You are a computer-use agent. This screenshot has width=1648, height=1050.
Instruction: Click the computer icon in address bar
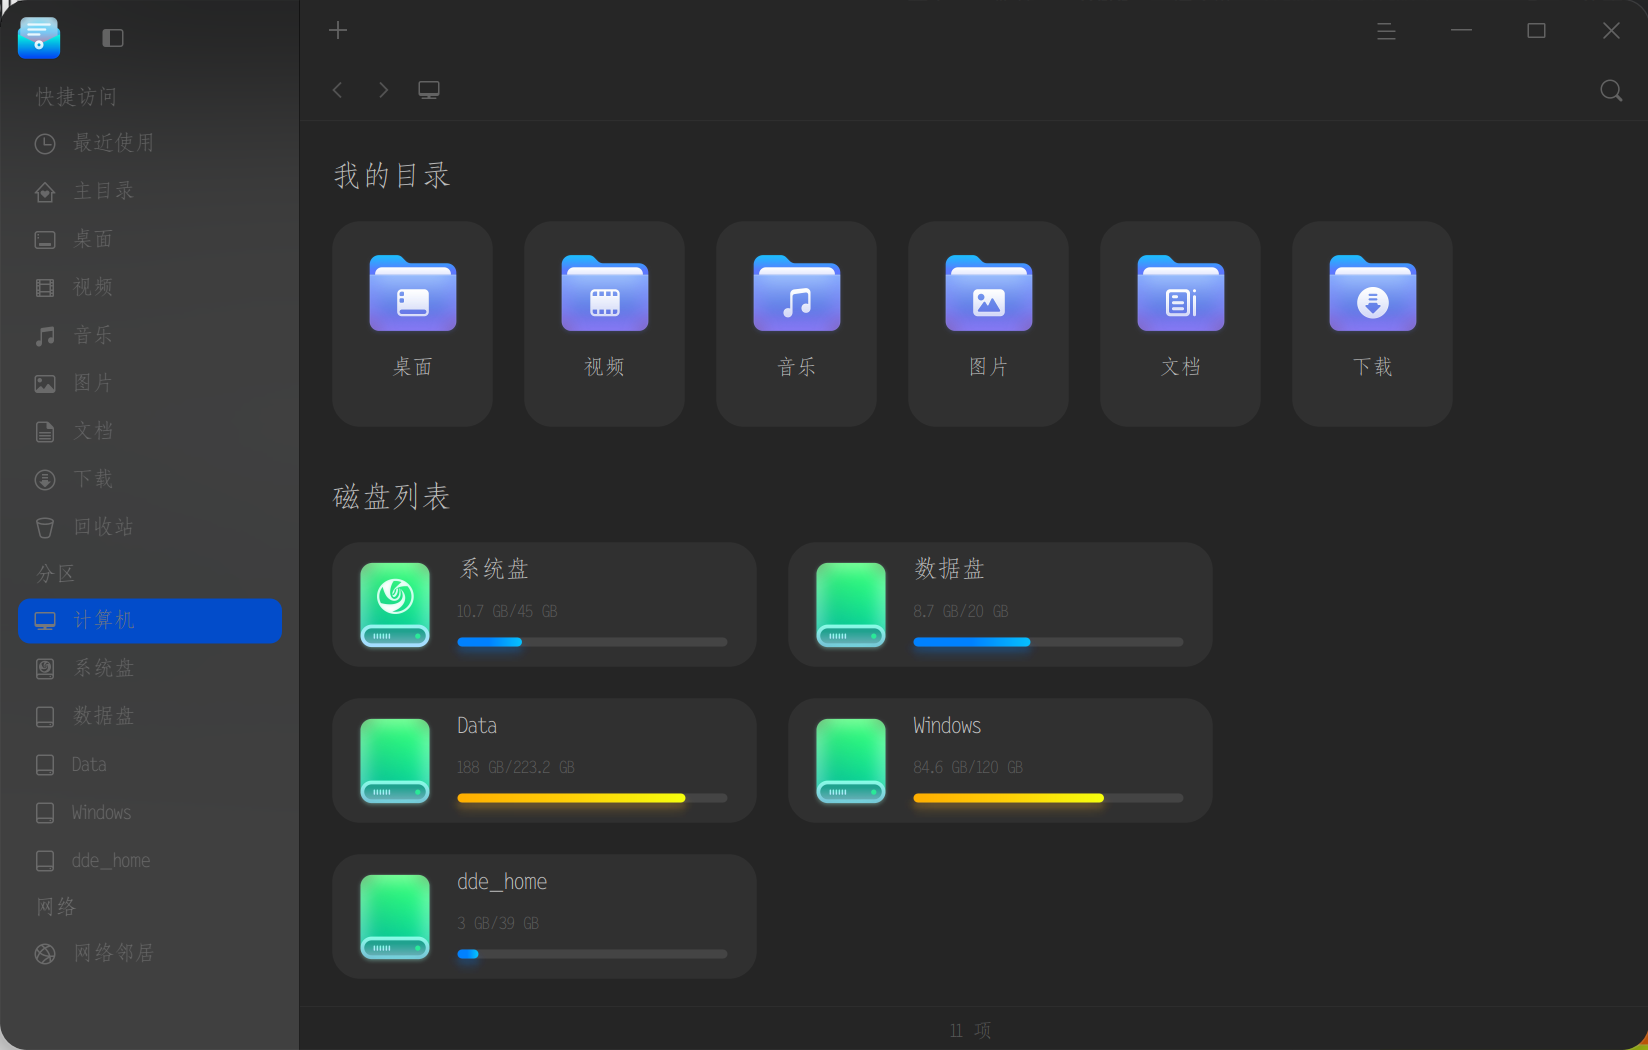point(429,90)
